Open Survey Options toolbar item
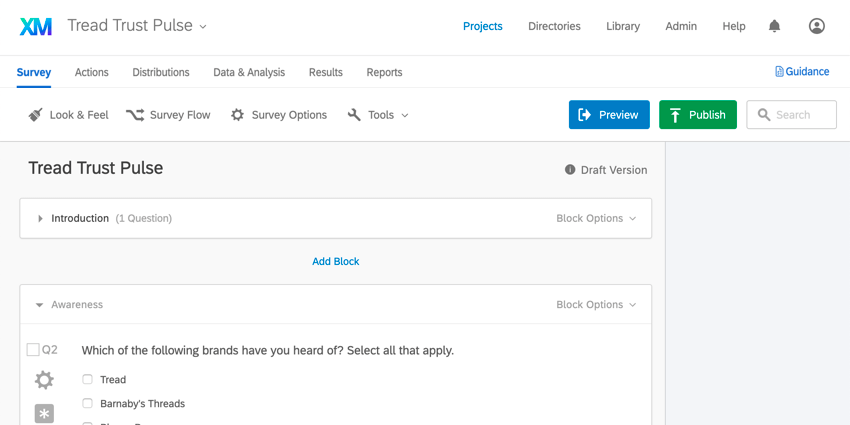Viewport: 850px width, 425px height. pos(279,115)
